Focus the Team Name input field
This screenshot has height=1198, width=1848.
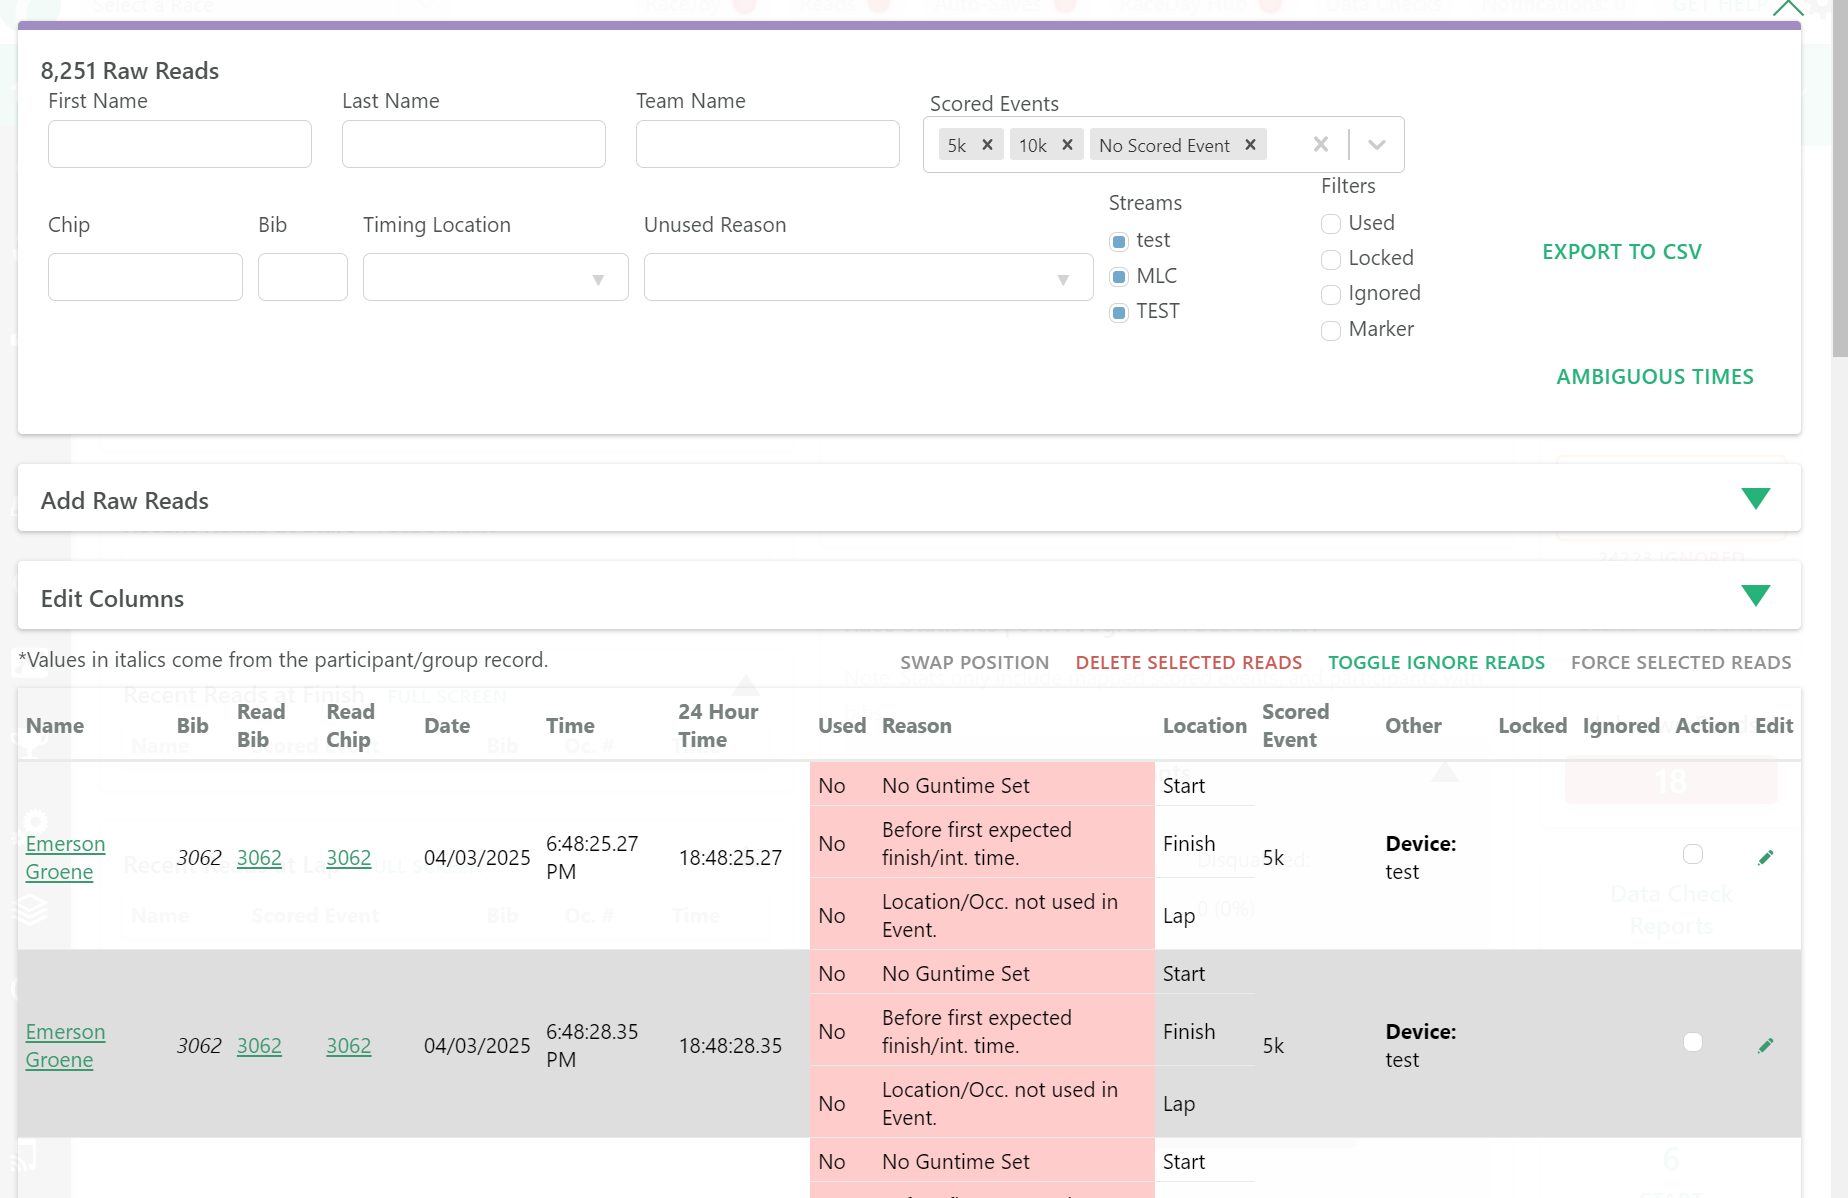768,144
